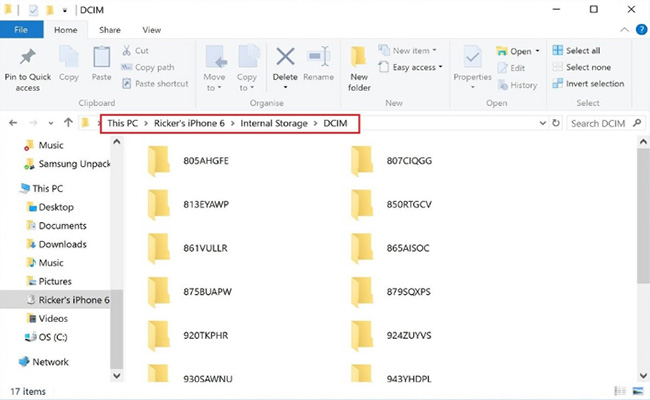The width and height of the screenshot is (650, 400).
Task: Select folder 807CIQGG
Action: [x=391, y=161]
